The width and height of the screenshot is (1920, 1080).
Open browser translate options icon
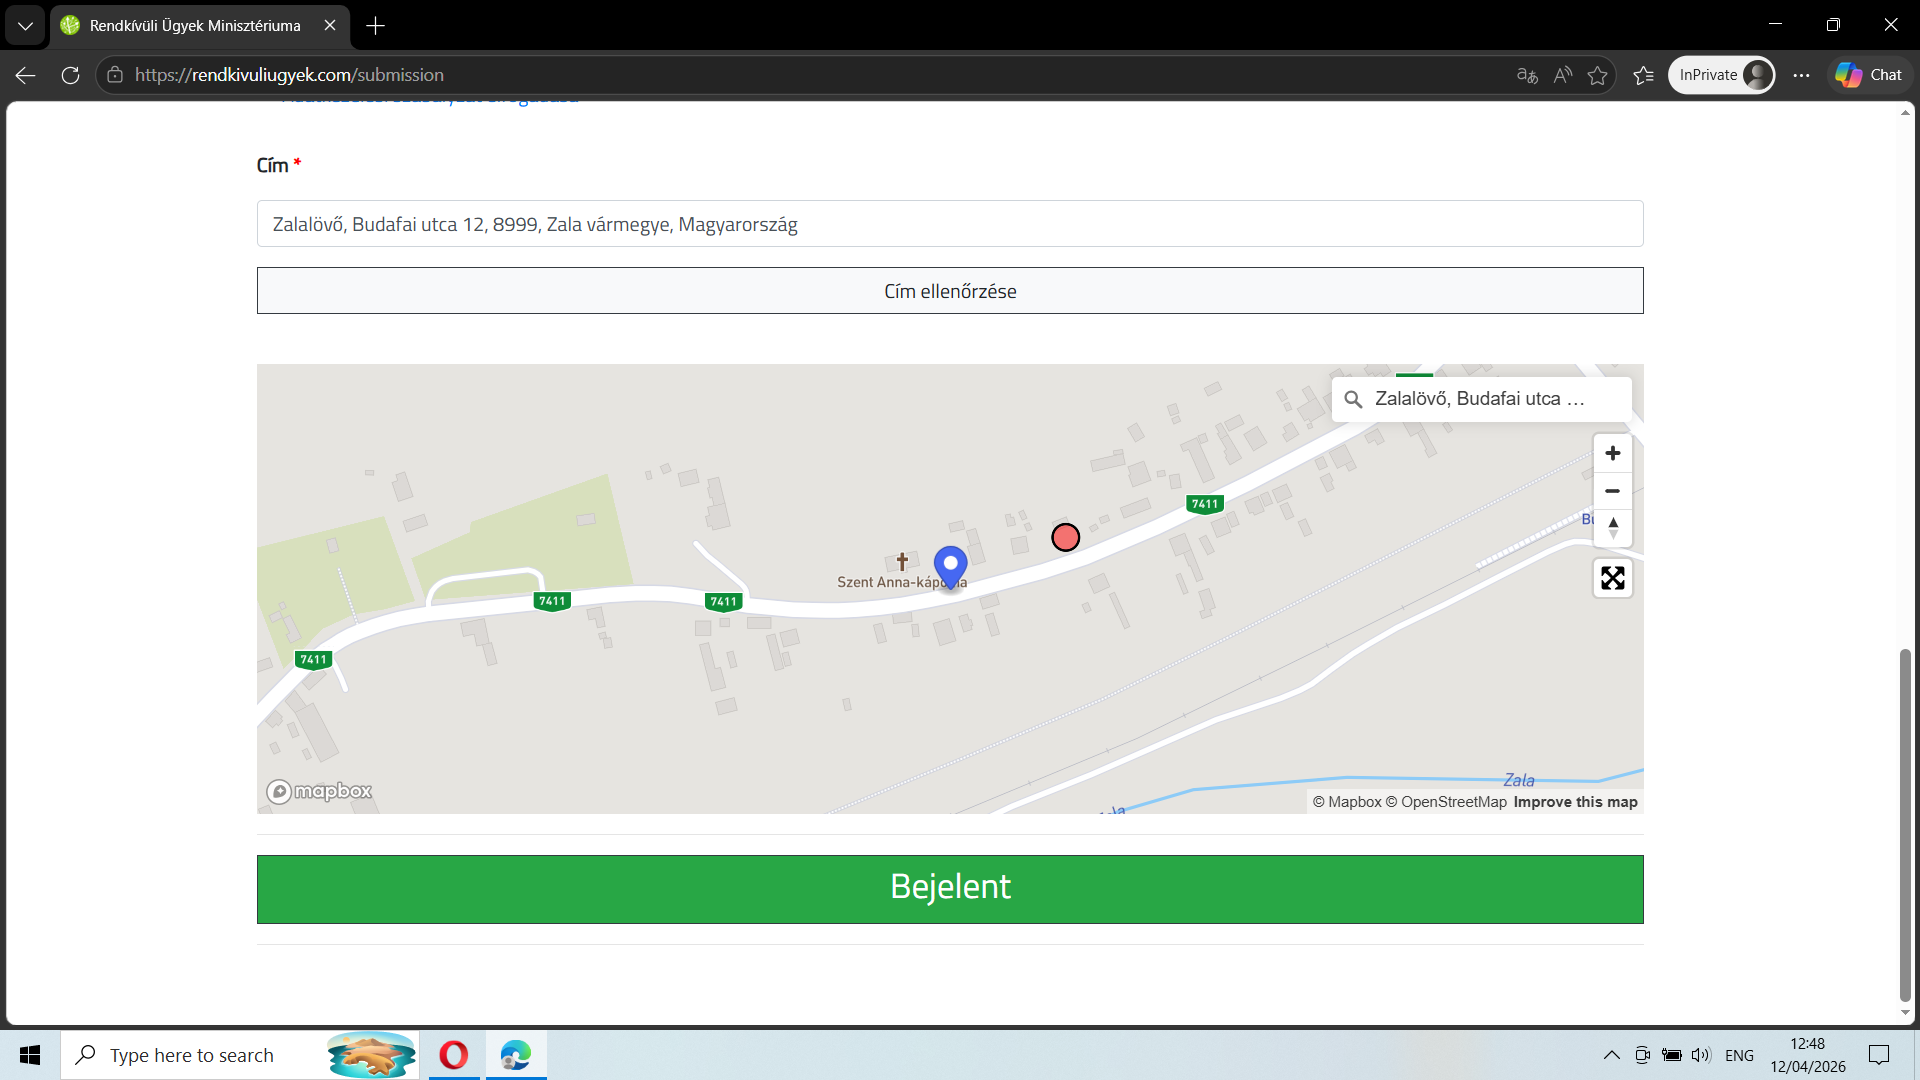pyautogui.click(x=1526, y=75)
